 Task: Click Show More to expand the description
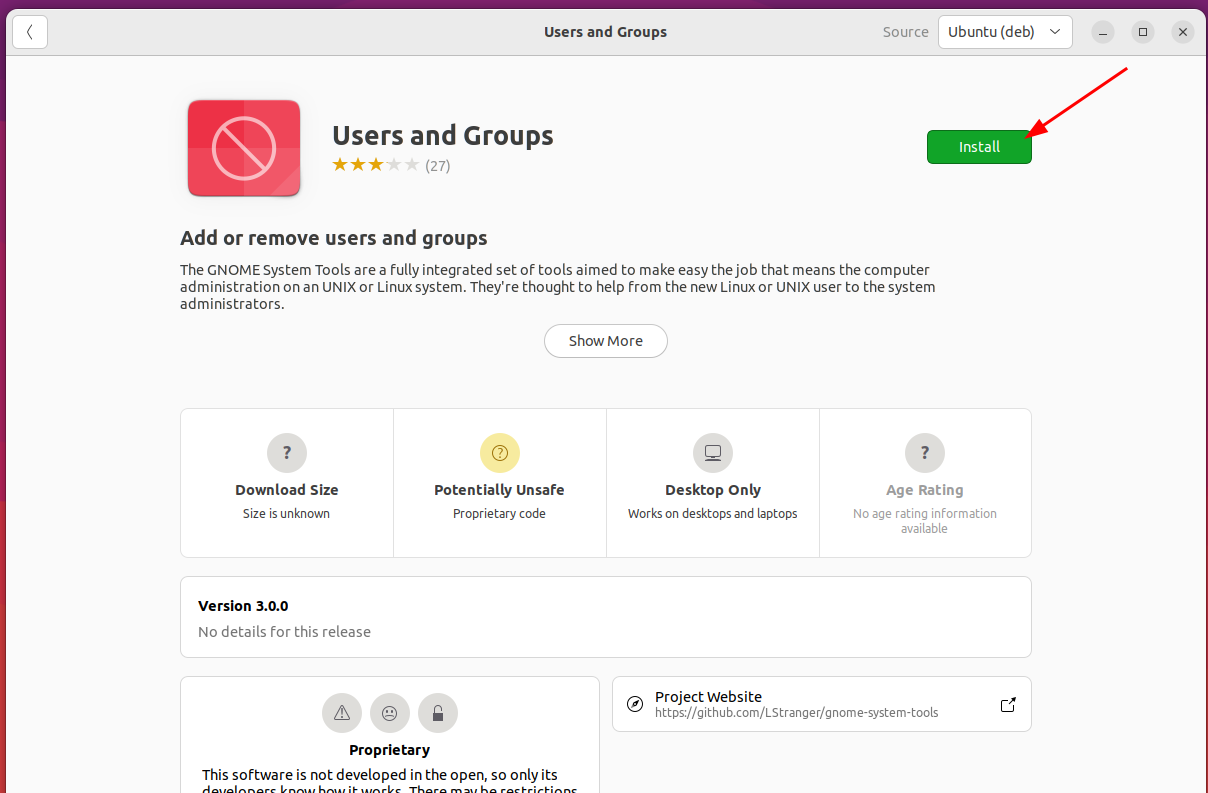pos(605,341)
